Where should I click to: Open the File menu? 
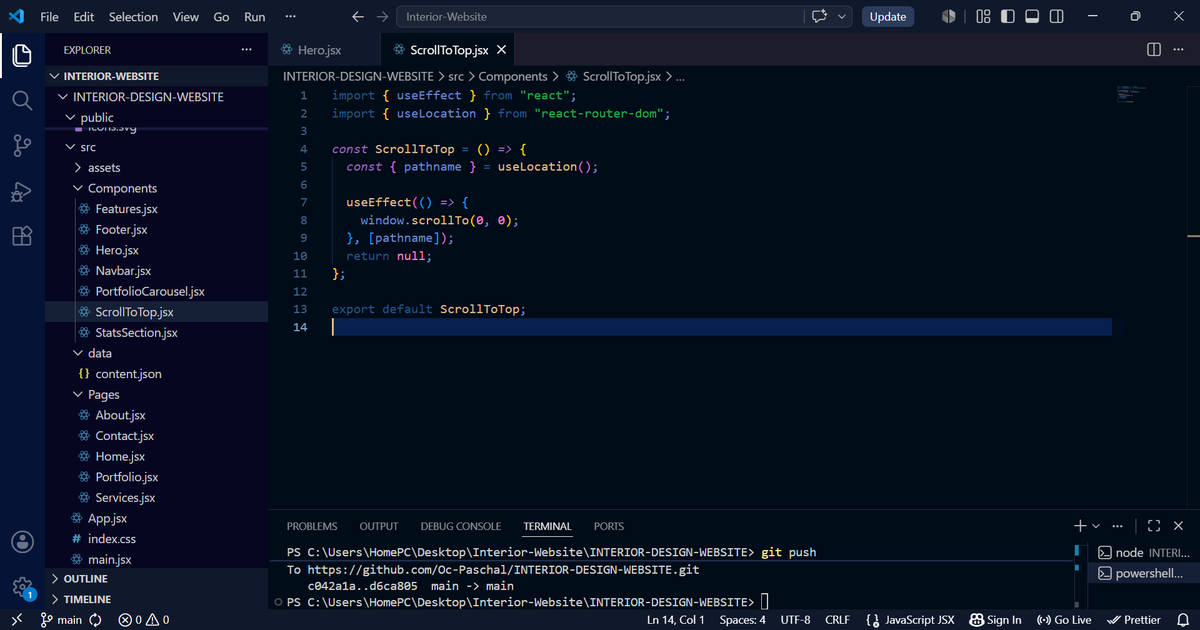[x=49, y=17]
